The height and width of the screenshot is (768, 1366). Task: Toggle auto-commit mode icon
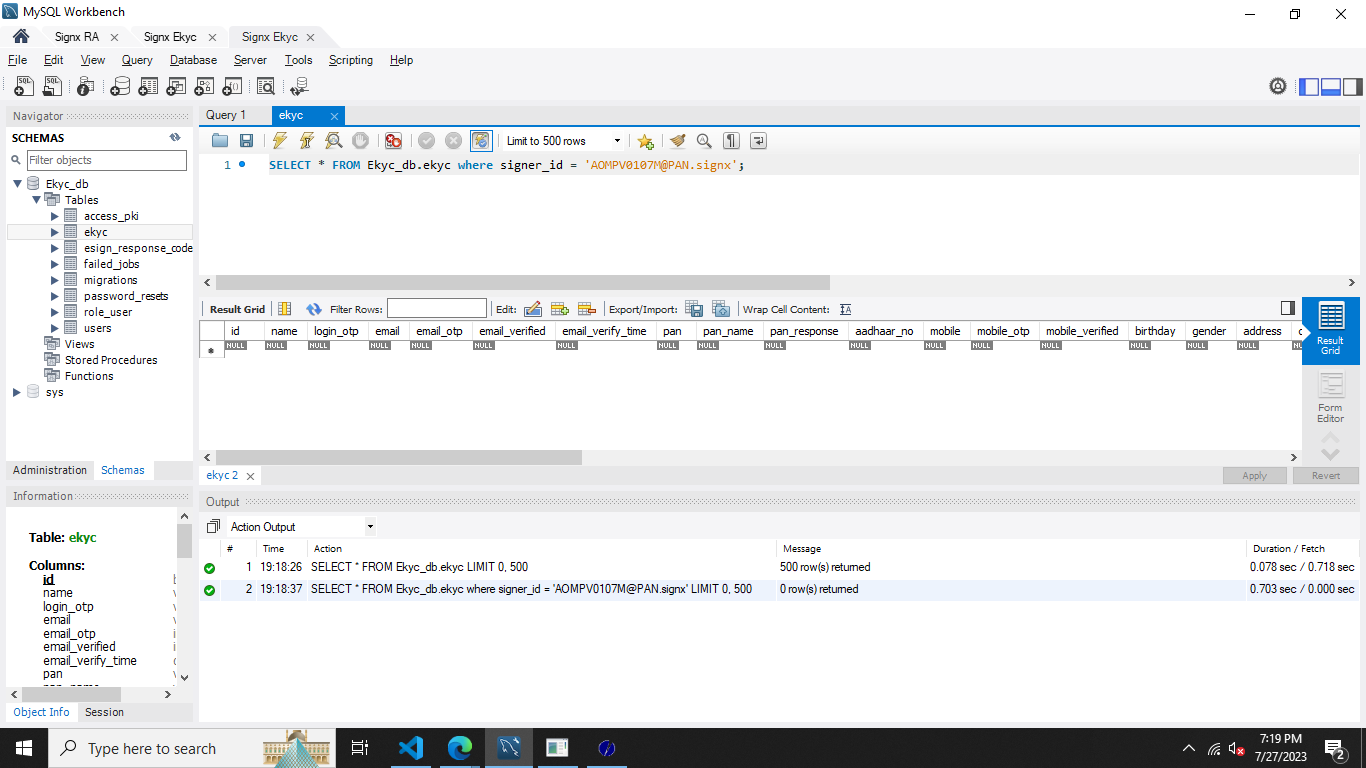(481, 141)
